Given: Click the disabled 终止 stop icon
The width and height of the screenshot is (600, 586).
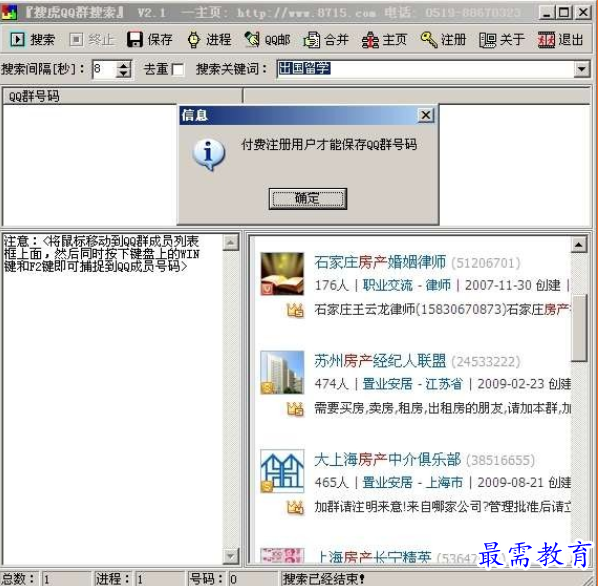Looking at the screenshot, I should click(76, 39).
